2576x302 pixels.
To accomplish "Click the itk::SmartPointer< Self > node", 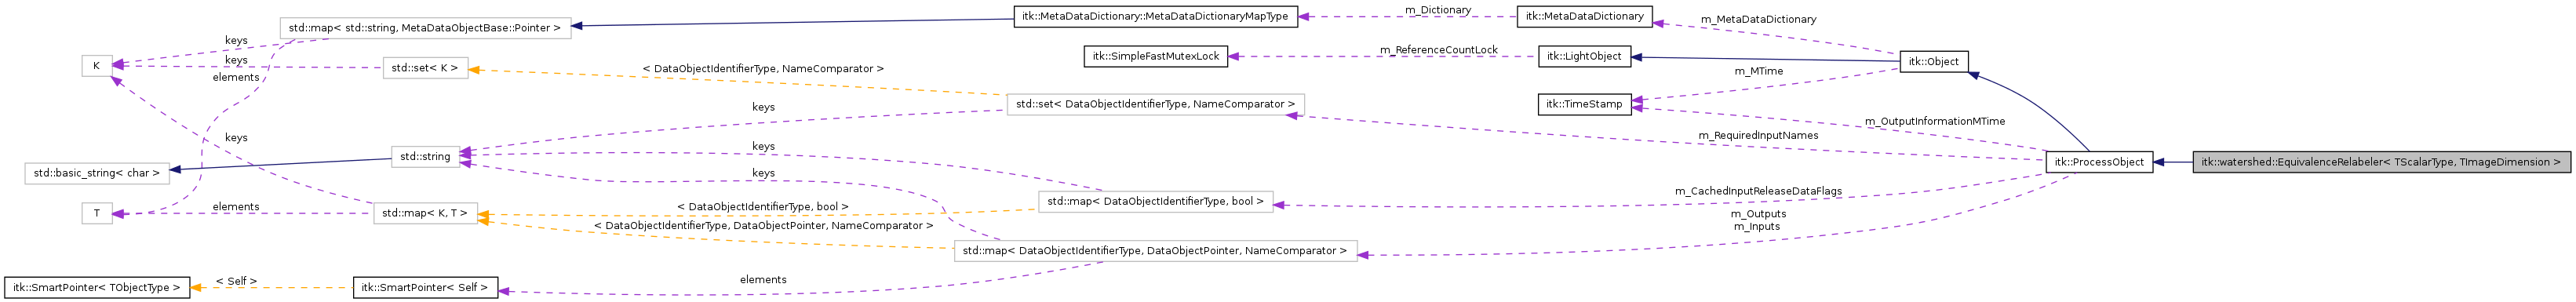I will click(425, 288).
